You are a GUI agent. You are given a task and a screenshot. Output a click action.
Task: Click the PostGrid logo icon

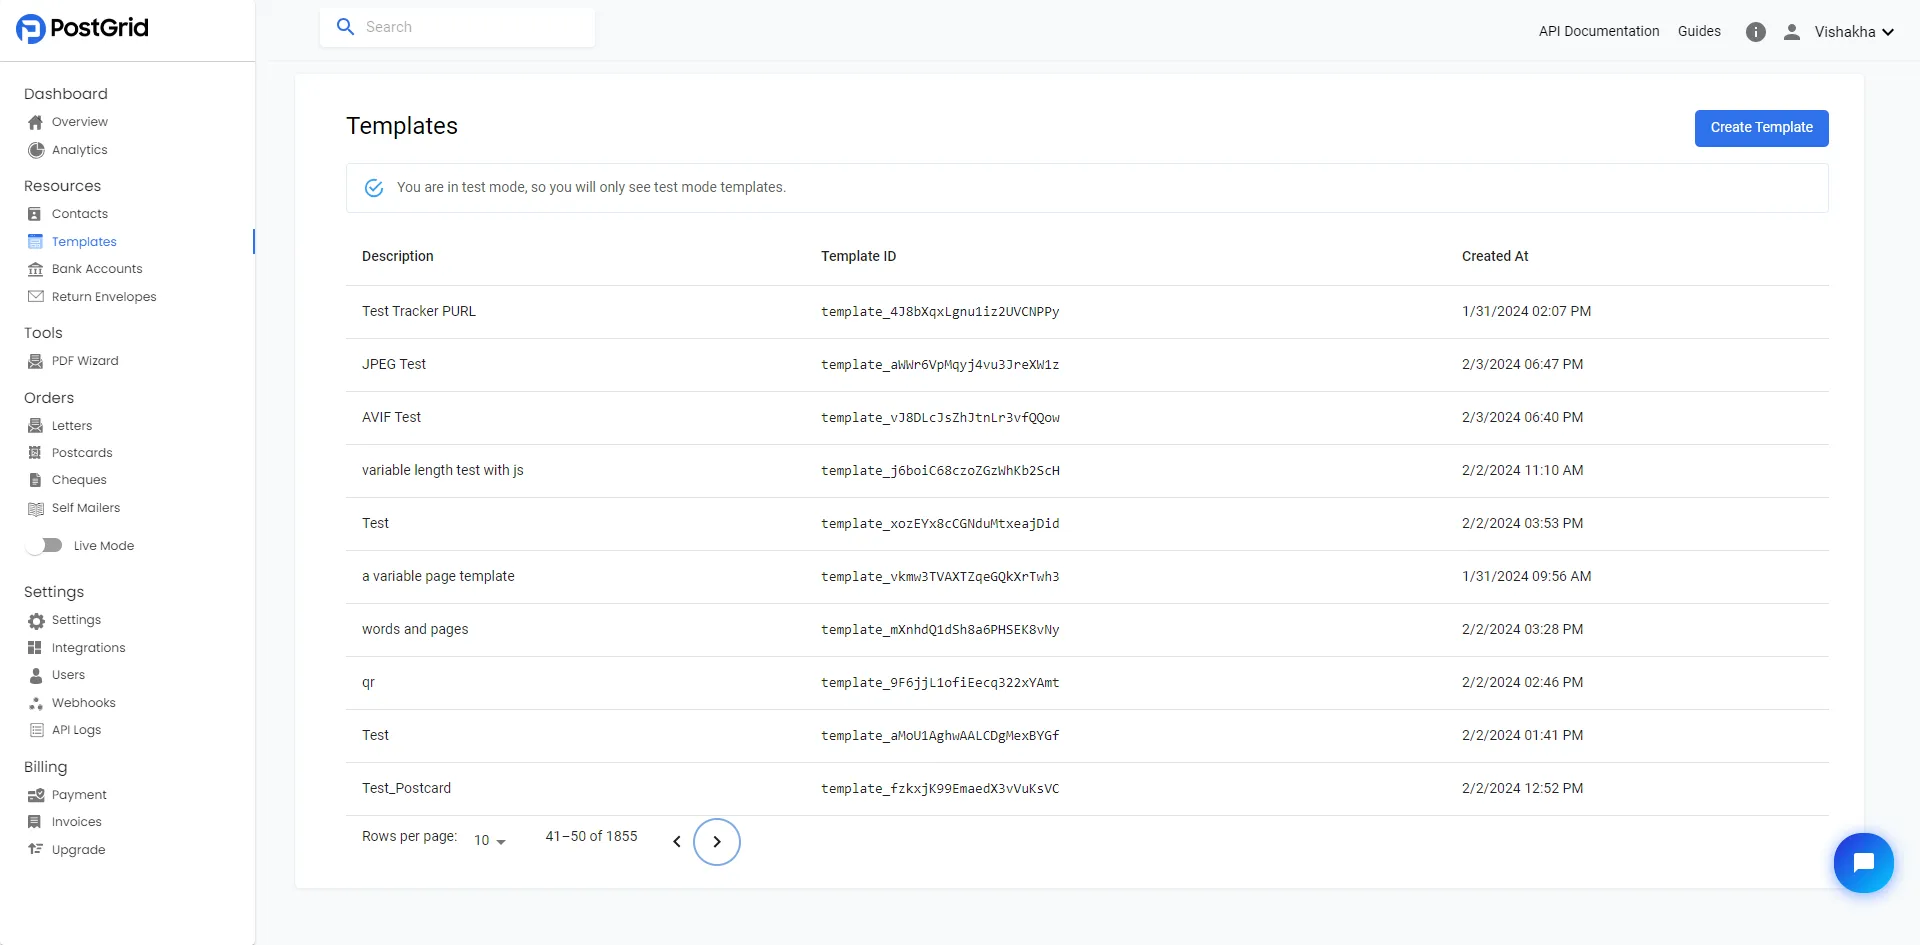31,28
